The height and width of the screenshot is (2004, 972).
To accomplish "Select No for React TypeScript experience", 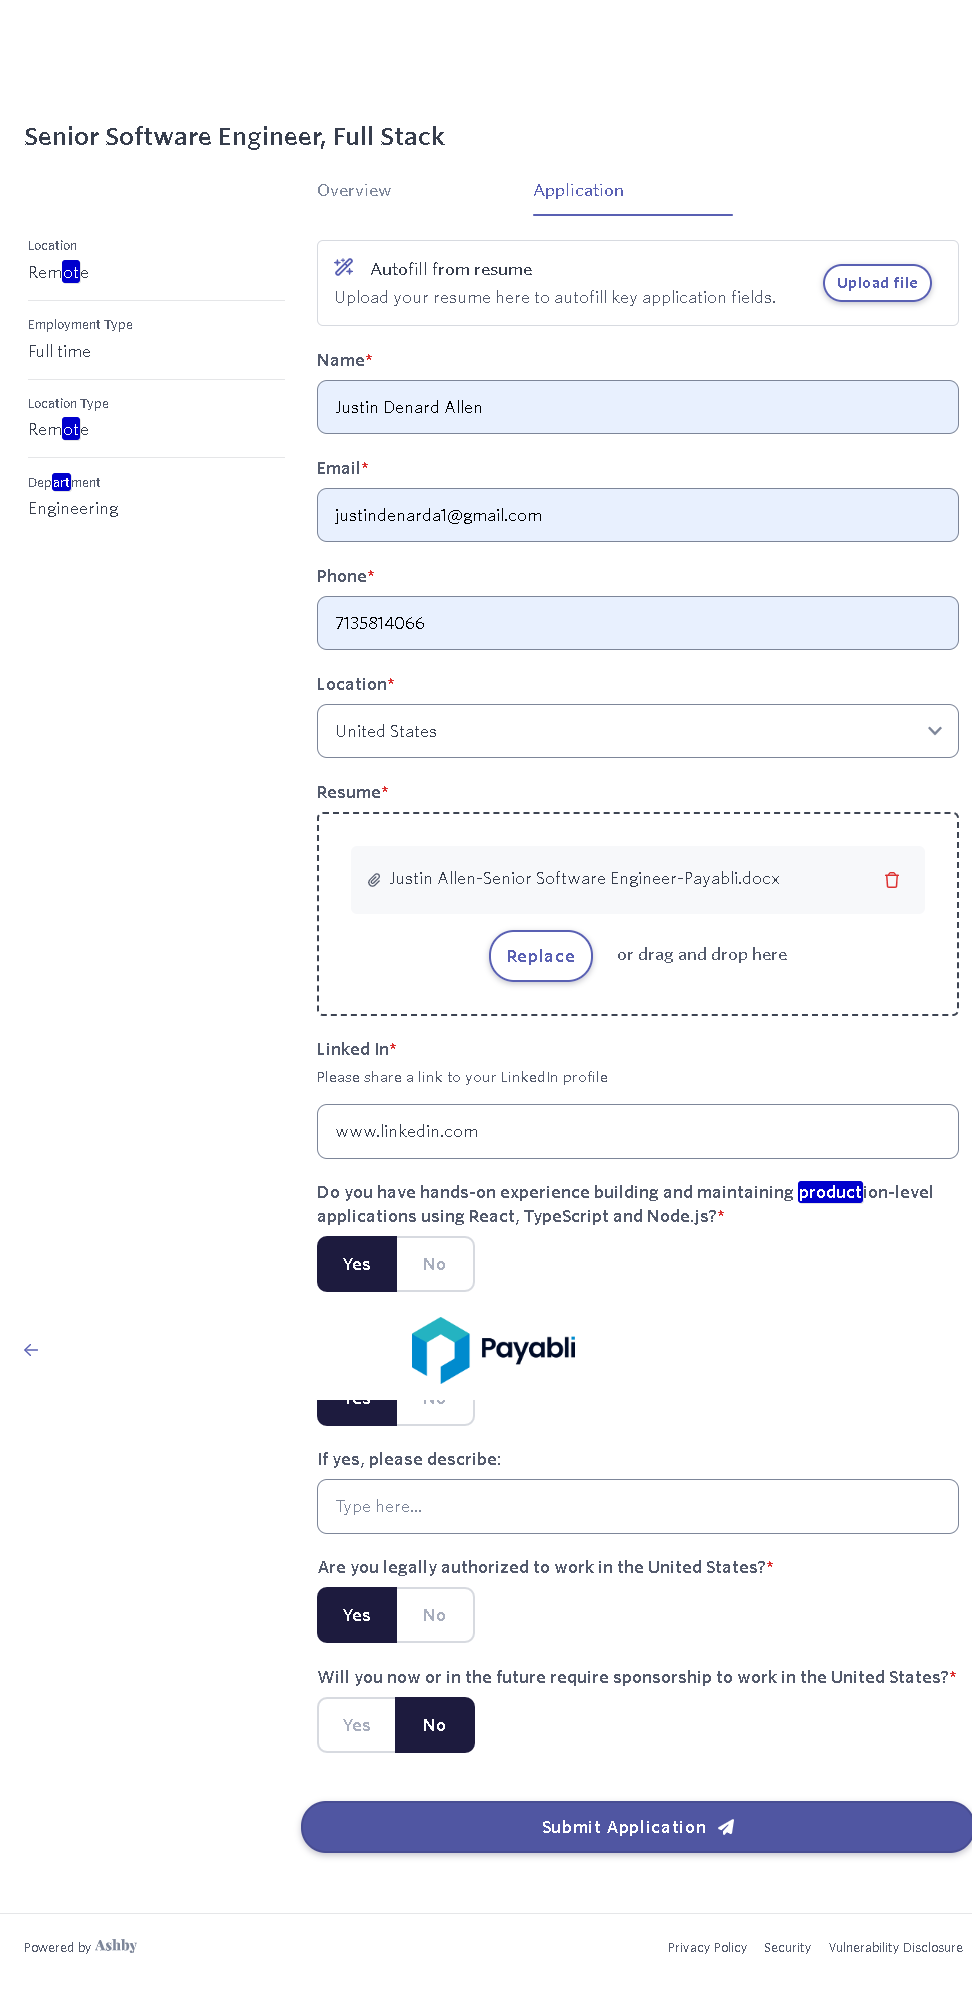I will [x=434, y=1264].
